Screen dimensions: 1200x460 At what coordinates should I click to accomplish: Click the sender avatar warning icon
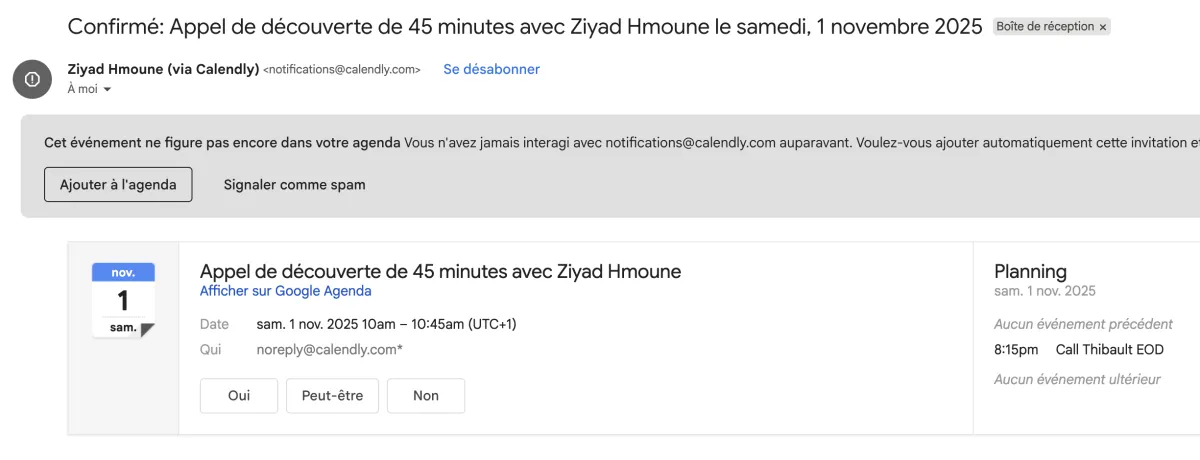32,78
